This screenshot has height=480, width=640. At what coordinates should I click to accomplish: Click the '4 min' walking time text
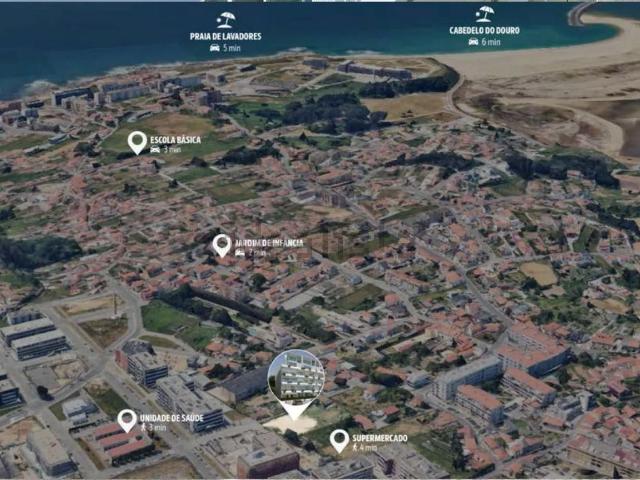369,448
